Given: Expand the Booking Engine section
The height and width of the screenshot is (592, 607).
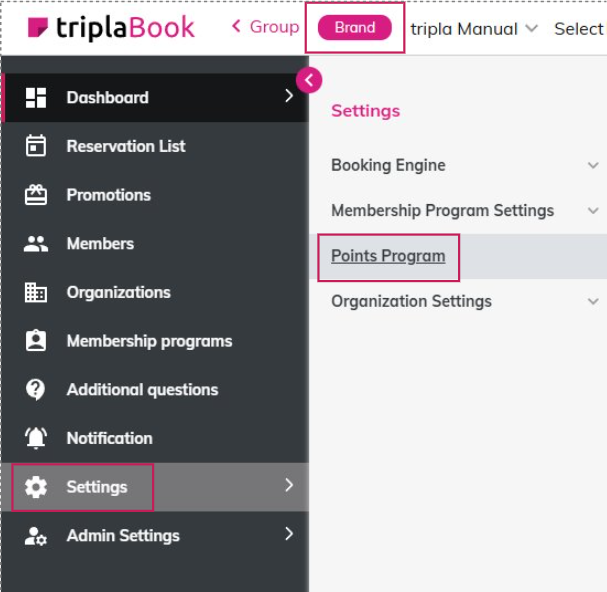Looking at the screenshot, I should tap(592, 166).
